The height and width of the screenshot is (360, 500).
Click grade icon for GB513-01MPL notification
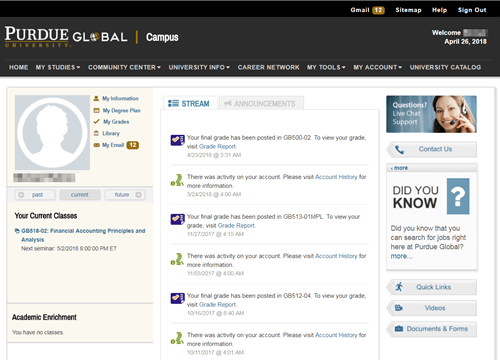point(178,219)
